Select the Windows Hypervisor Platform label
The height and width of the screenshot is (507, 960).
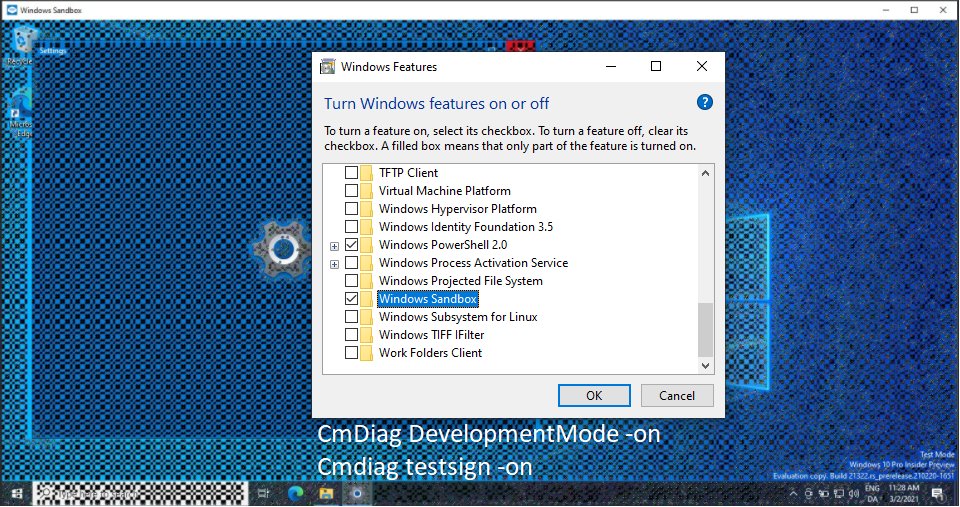[x=457, y=209]
